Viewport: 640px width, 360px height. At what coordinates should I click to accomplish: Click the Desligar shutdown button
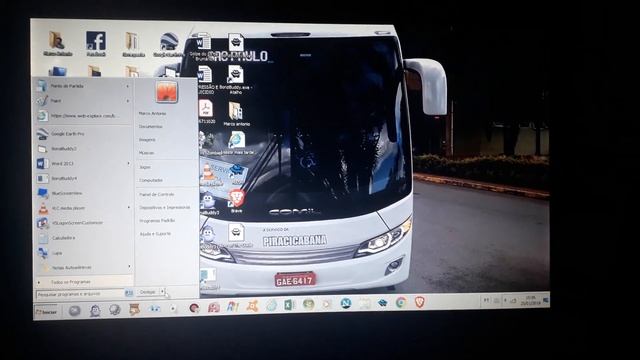tap(148, 292)
